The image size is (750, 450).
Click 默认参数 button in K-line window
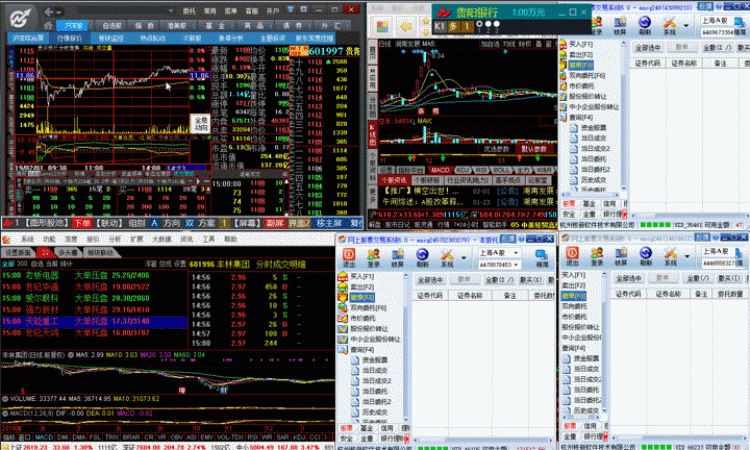point(534,149)
